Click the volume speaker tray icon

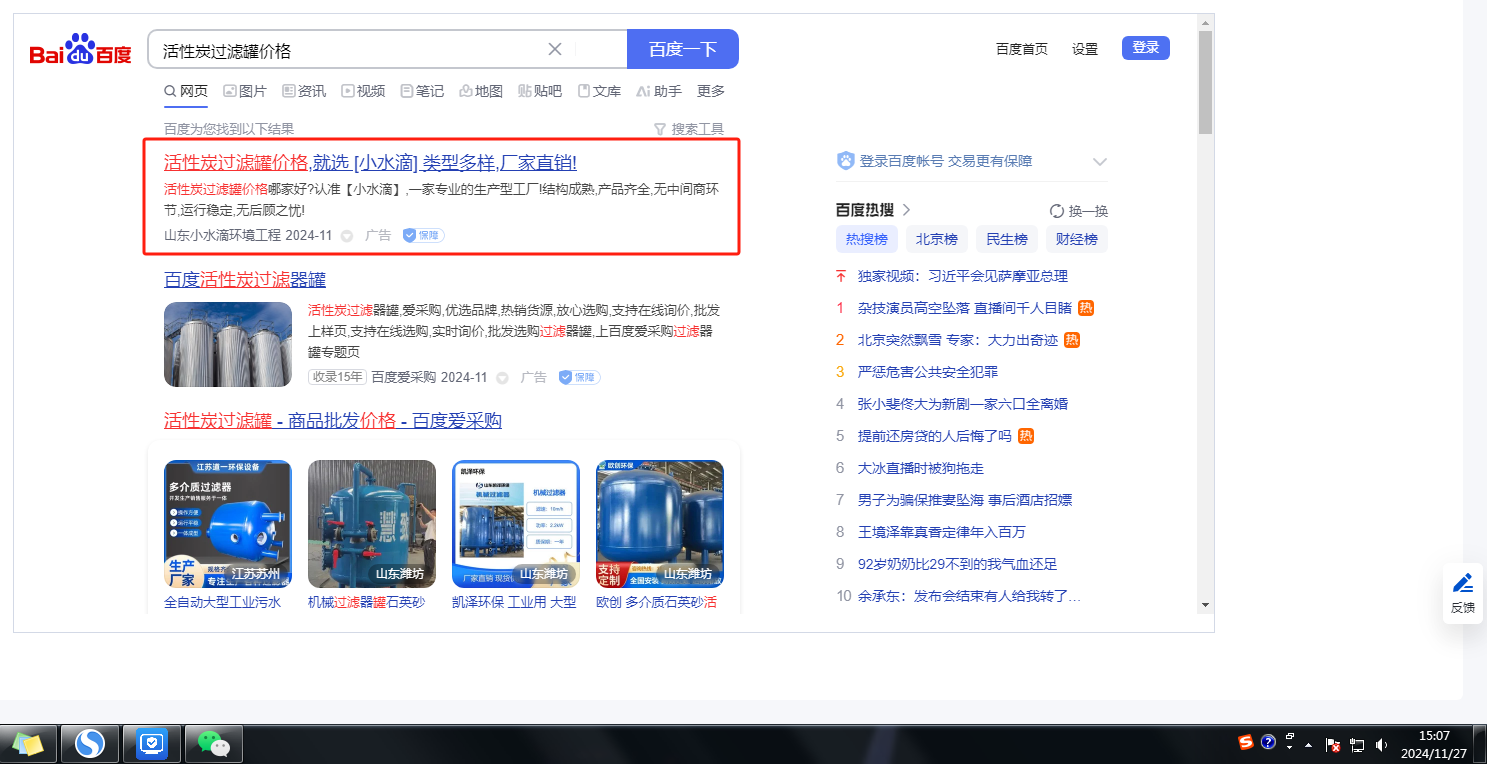point(1381,744)
